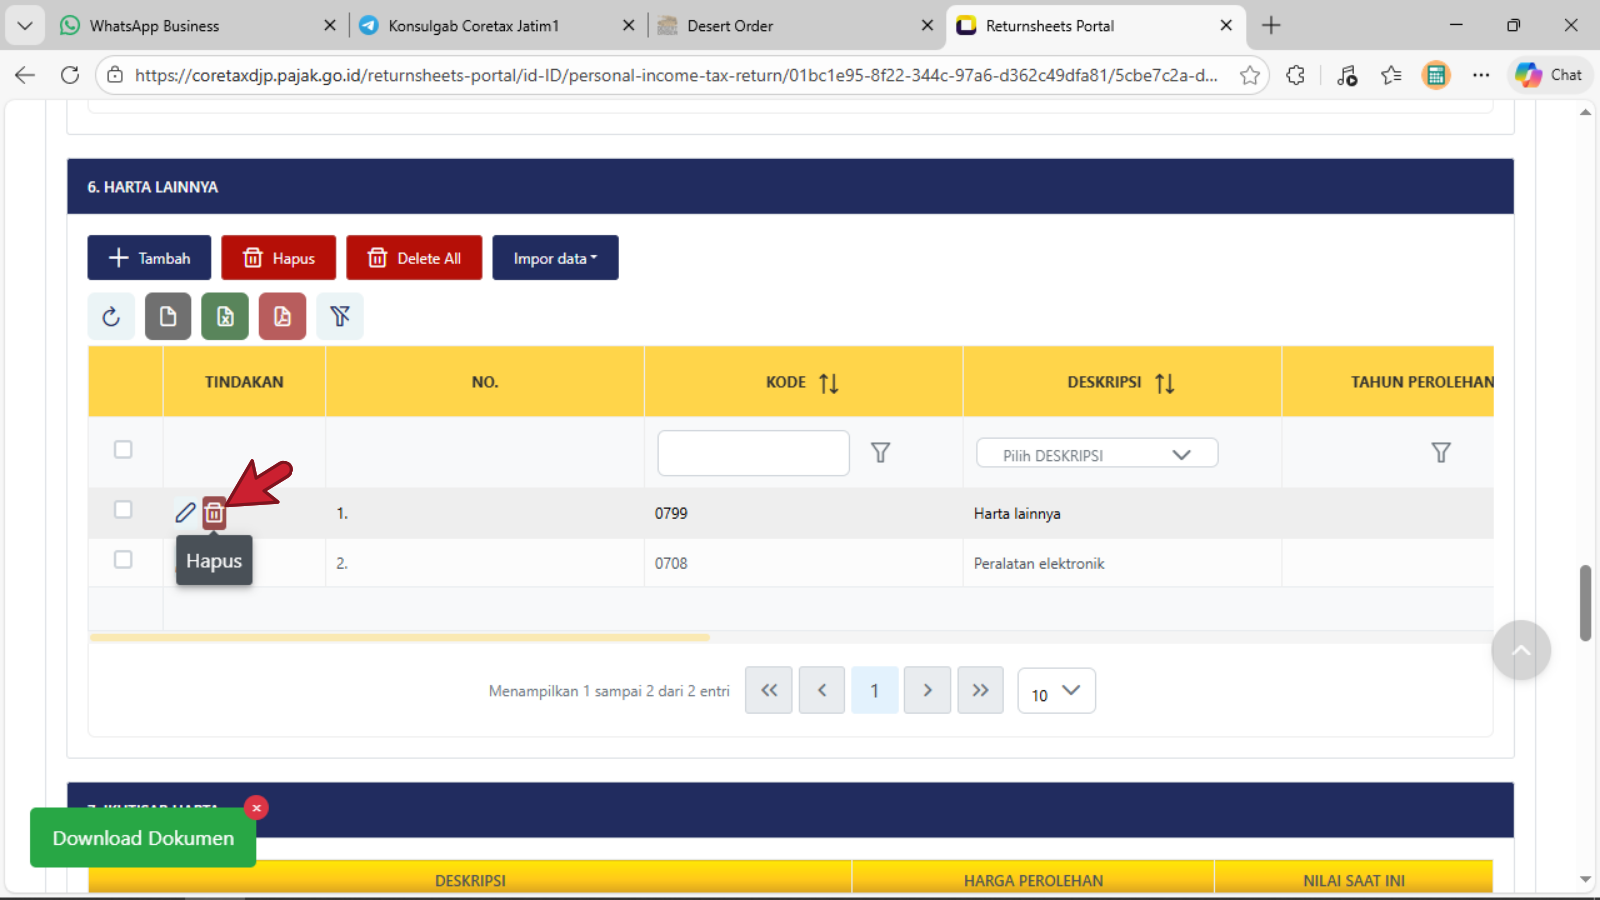Viewport: 1600px width, 900px height.
Task: Click the horizontal scrollbar under the table
Action: (x=400, y=637)
